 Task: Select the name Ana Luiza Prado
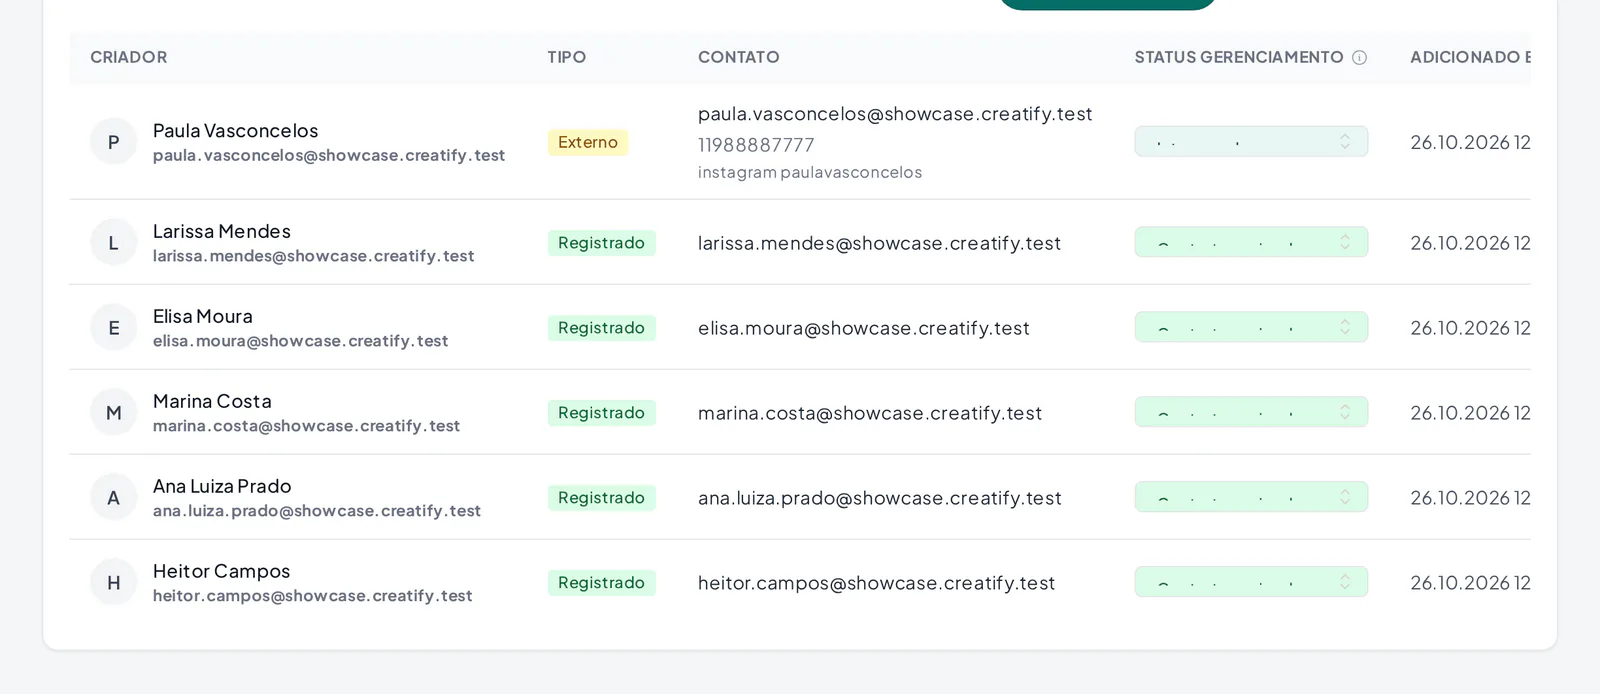coord(222,487)
